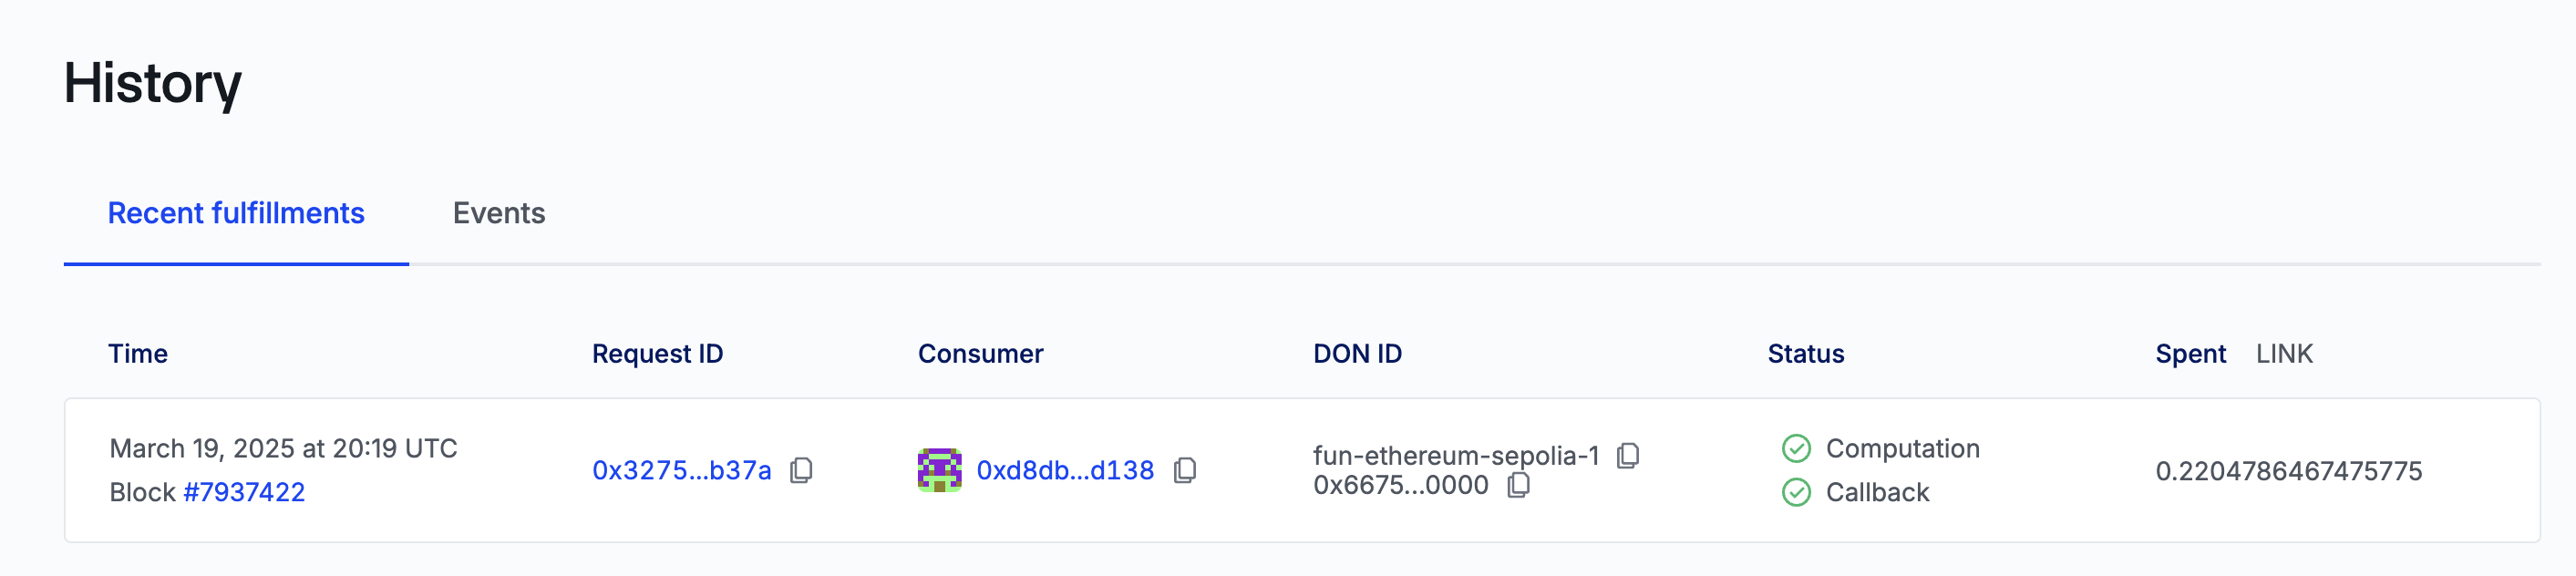Click the Computation success checkmark icon
Screen dimensions: 2576x576
click(1796, 448)
